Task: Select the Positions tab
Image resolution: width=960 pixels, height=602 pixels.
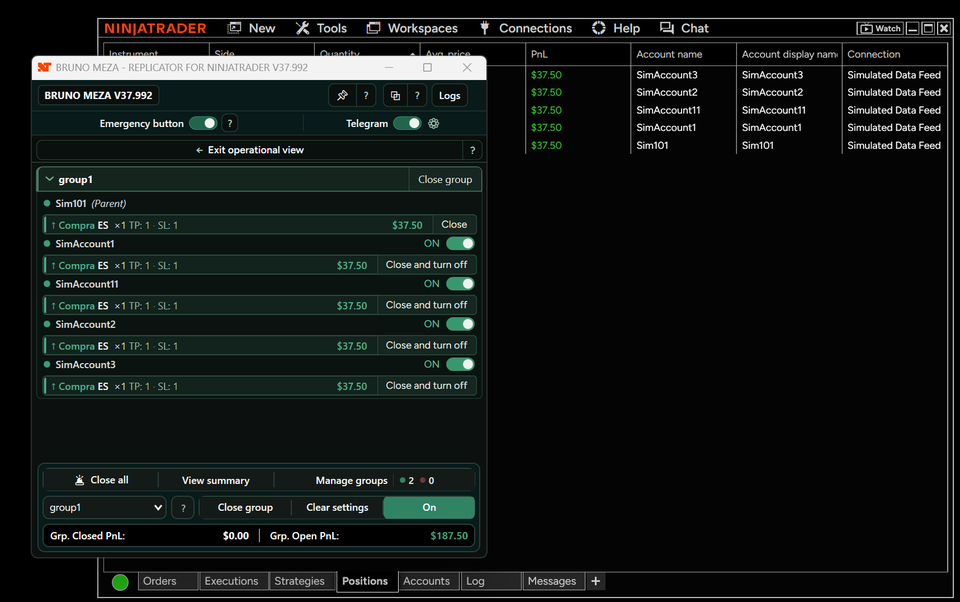Action: click(366, 581)
